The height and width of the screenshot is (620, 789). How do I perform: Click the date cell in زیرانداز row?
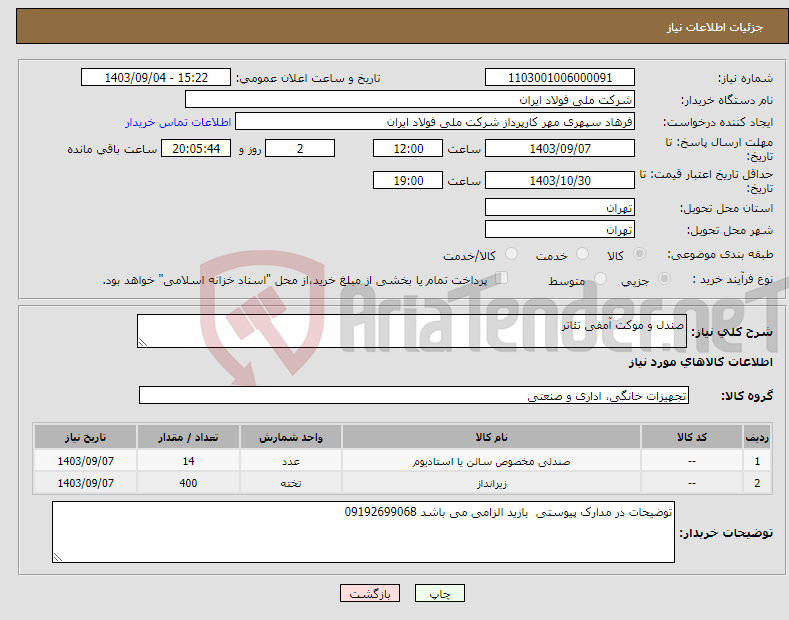pyautogui.click(x=86, y=483)
